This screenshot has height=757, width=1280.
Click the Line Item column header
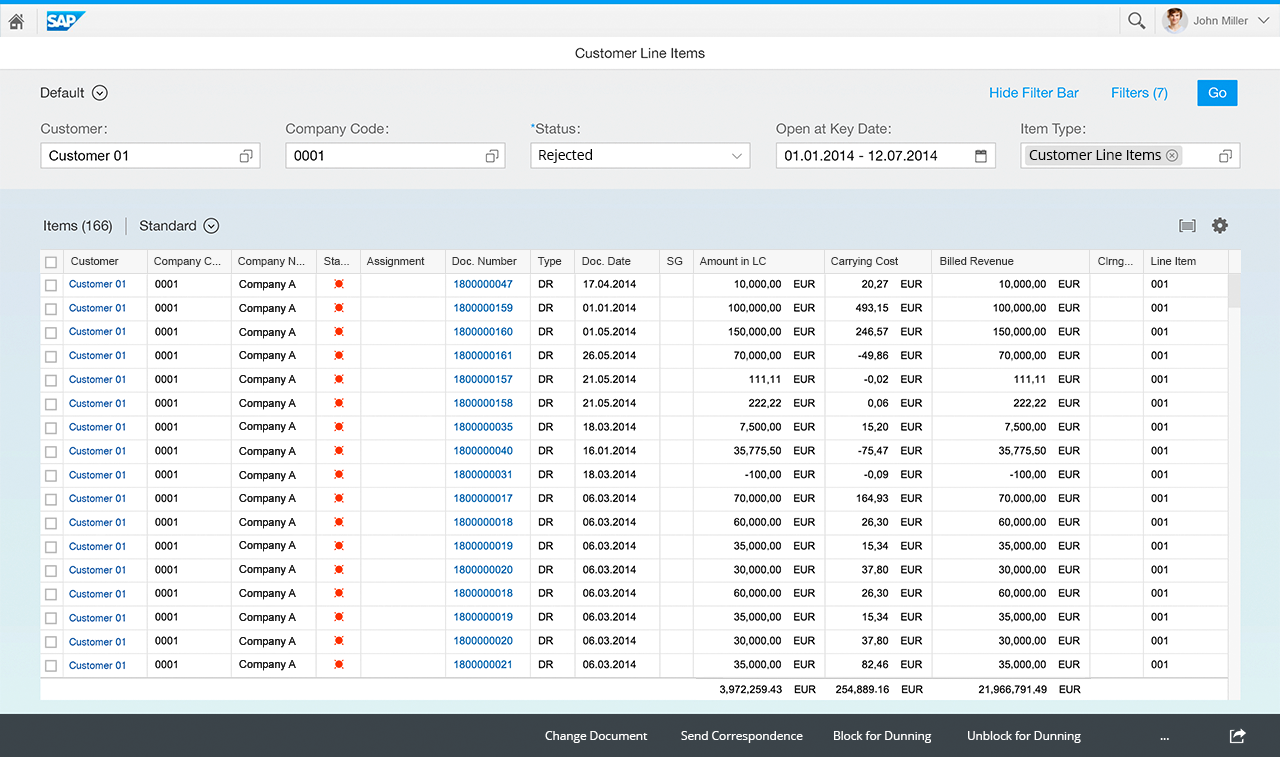1185,261
